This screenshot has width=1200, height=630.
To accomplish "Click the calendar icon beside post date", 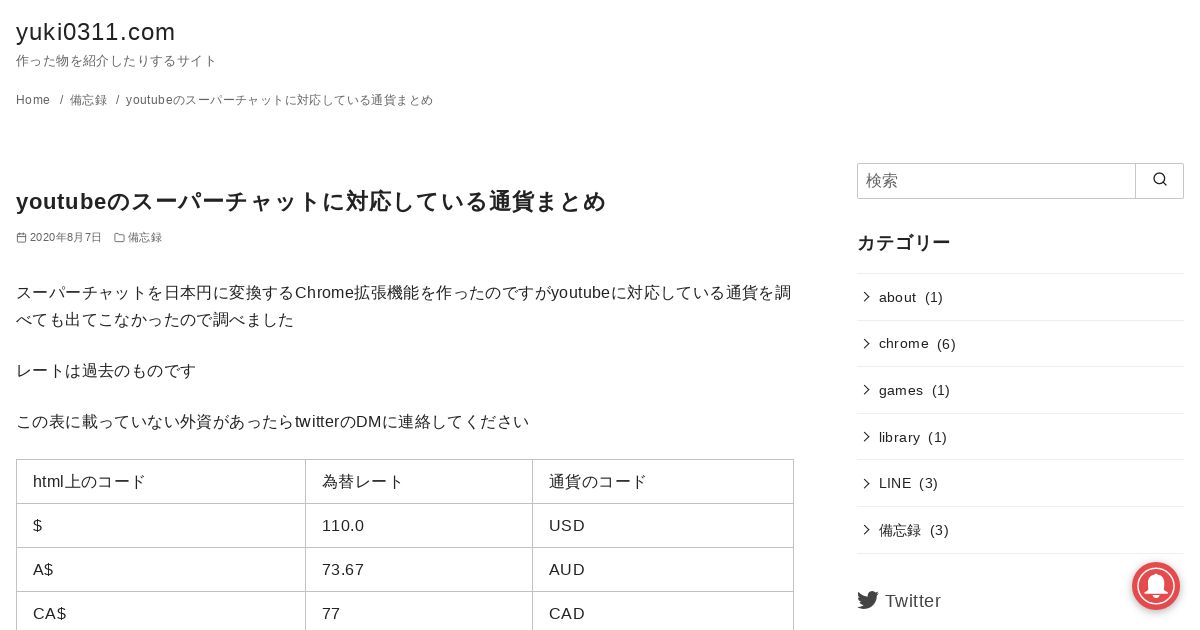I will (21, 238).
